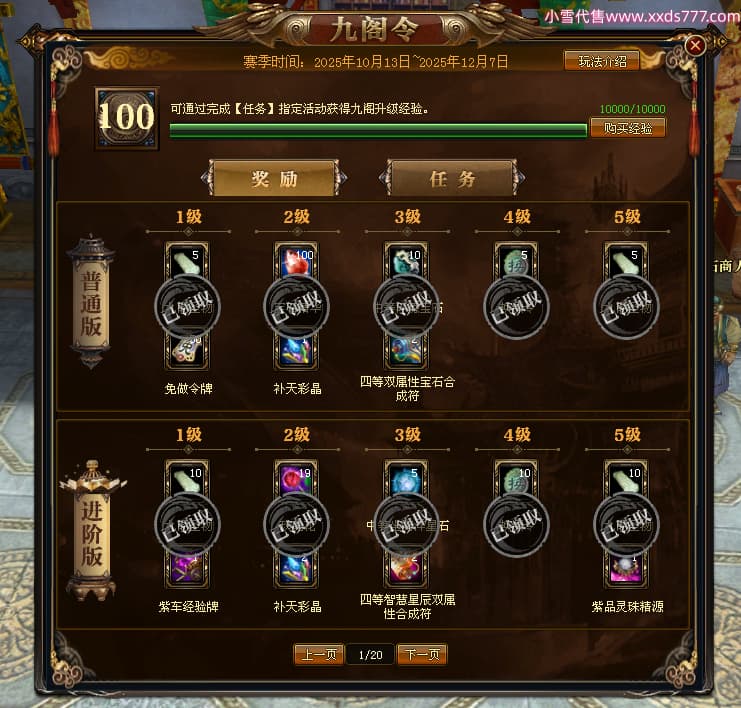The image size is (741, 708).
Task: Click the level 100 badge
Action: pos(127,118)
